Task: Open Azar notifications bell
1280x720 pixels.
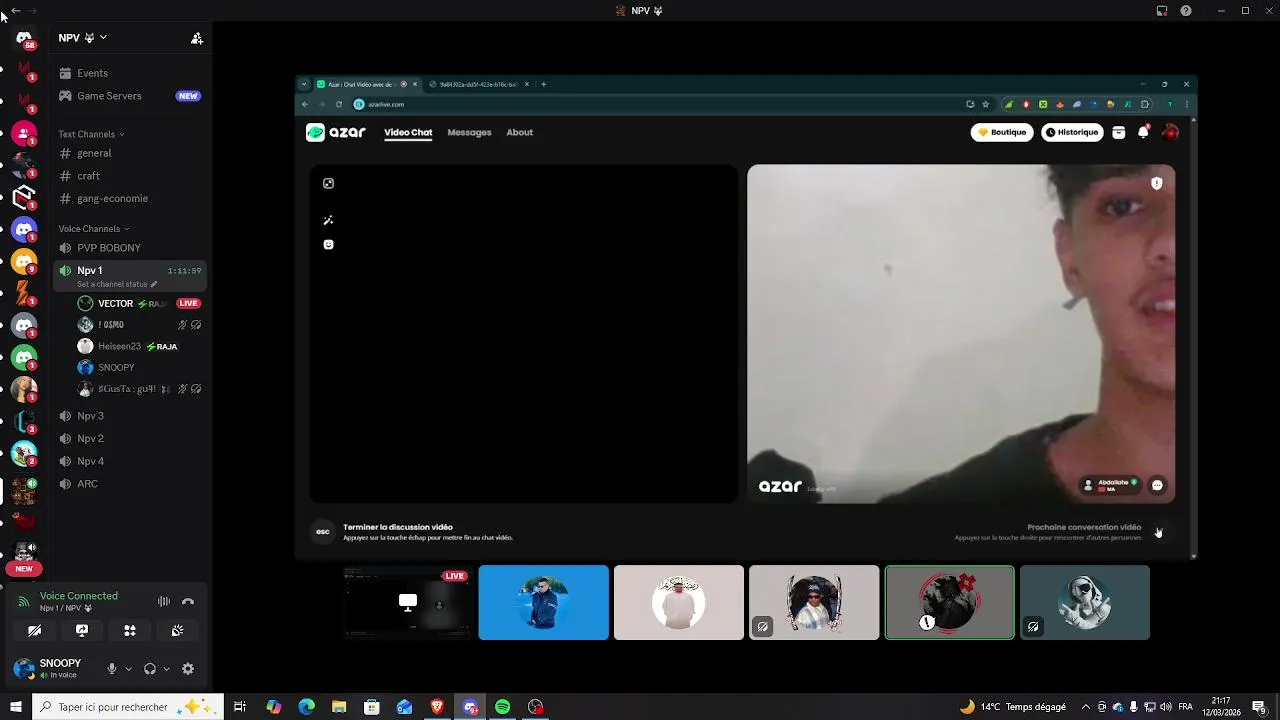Action: (1143, 132)
